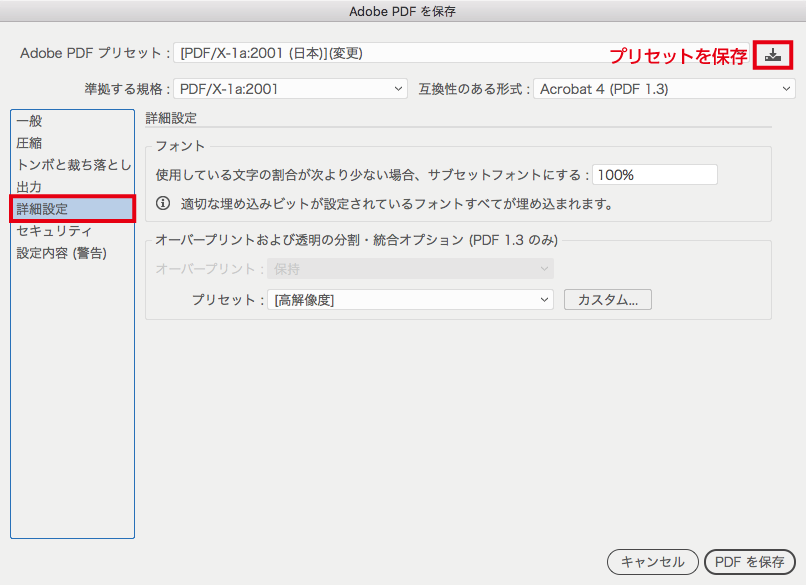Open the 互換性のある形式 Acrobat 4 dropdown
806x585 pixels.
point(664,89)
